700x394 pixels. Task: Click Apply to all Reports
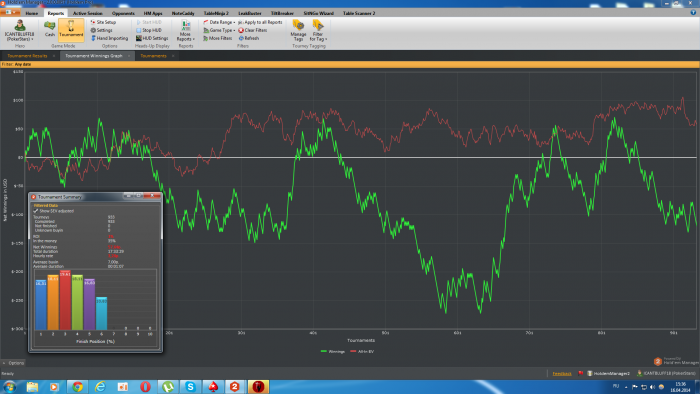(x=260, y=22)
